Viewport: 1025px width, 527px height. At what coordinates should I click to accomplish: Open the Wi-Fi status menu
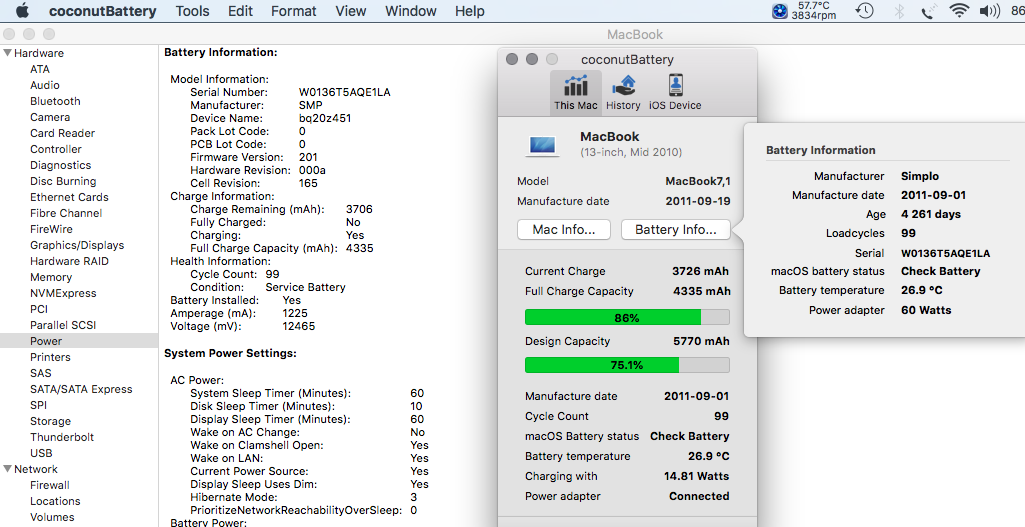[959, 10]
